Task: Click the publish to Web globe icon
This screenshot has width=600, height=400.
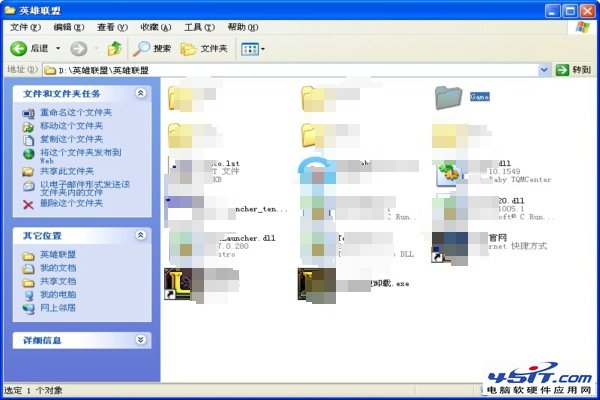Action: click(x=28, y=153)
